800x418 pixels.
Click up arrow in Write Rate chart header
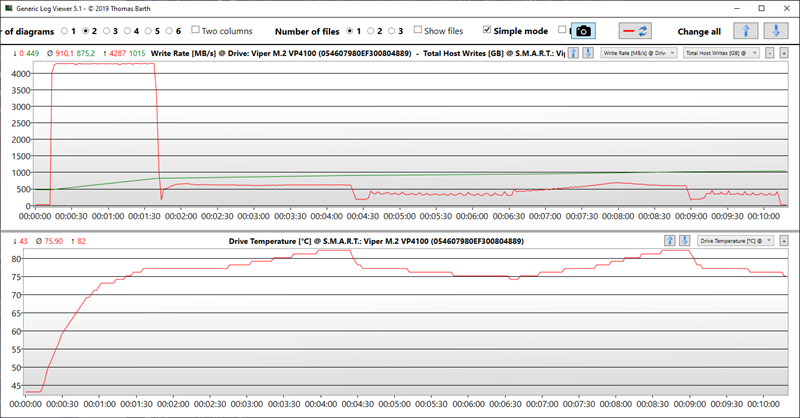[x=573, y=52]
